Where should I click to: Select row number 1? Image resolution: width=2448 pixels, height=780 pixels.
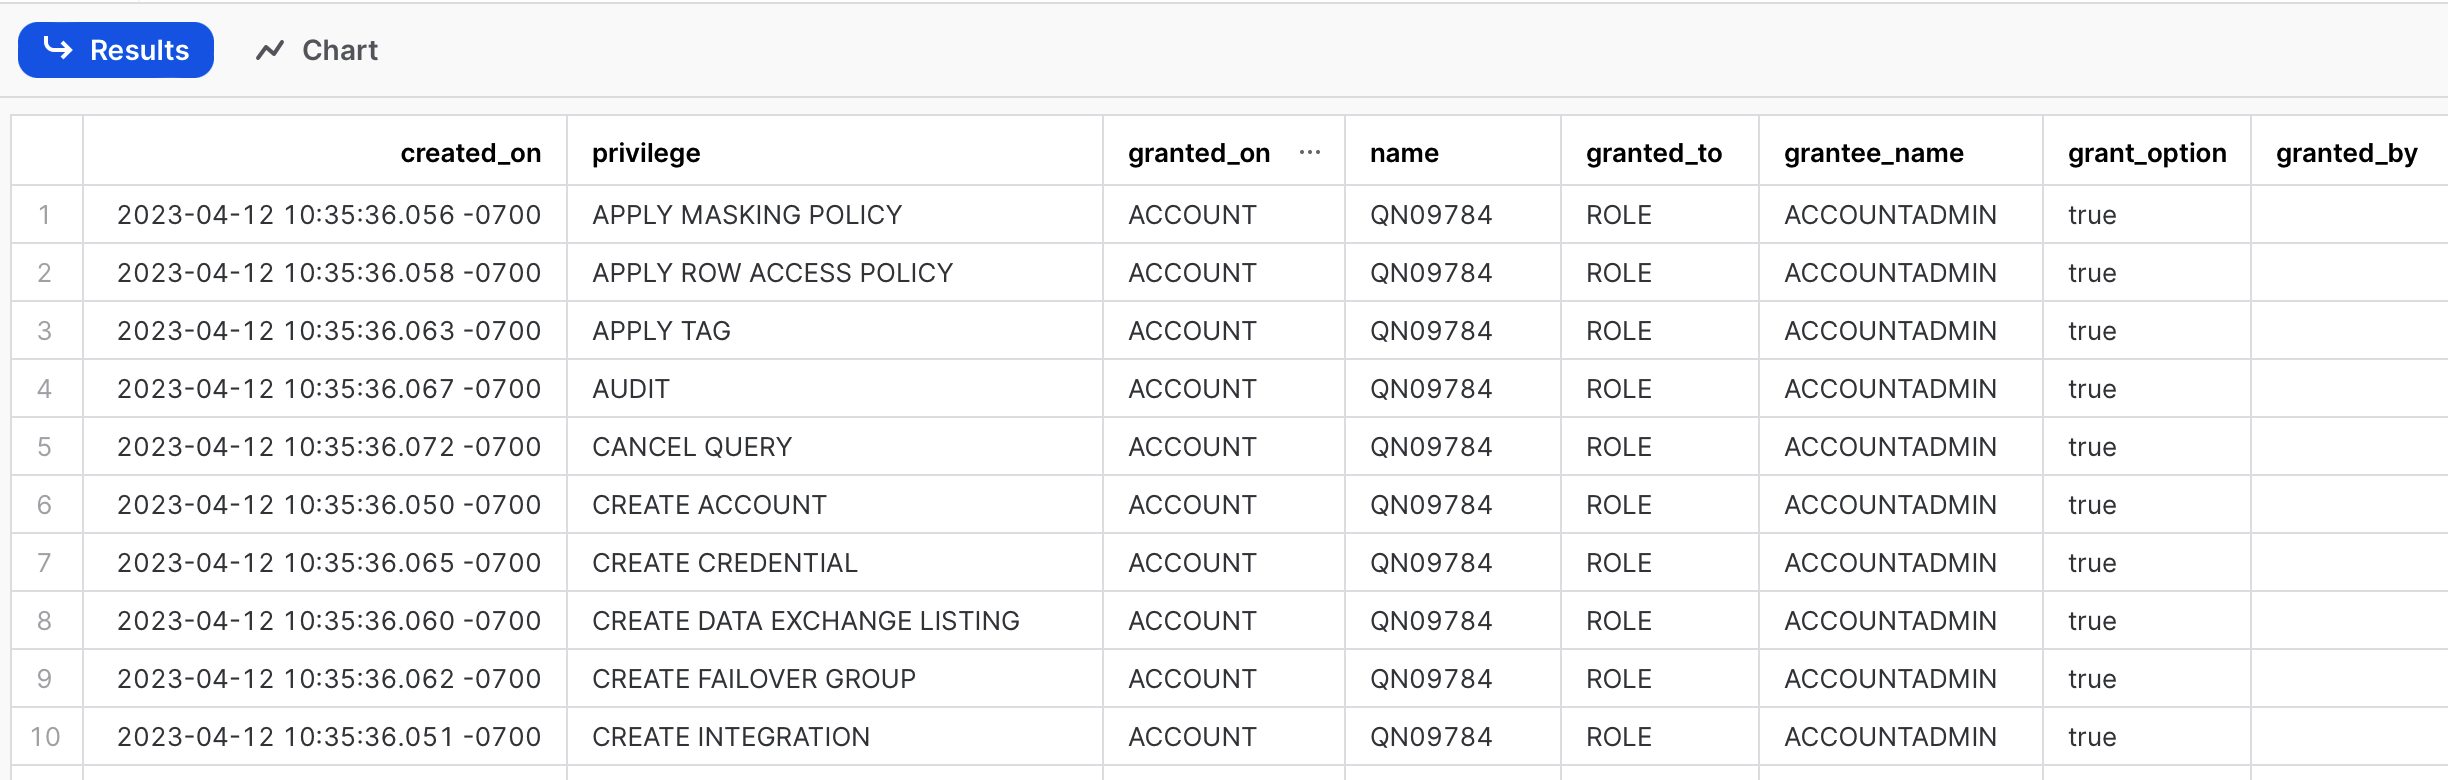pos(45,215)
